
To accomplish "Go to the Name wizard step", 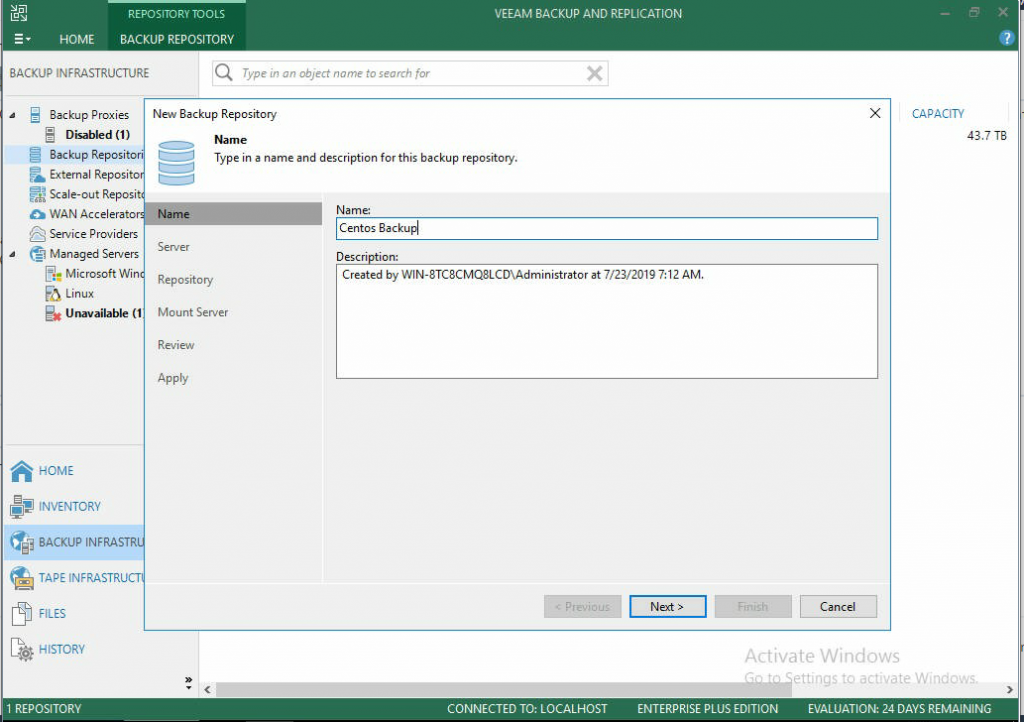I will [234, 214].
